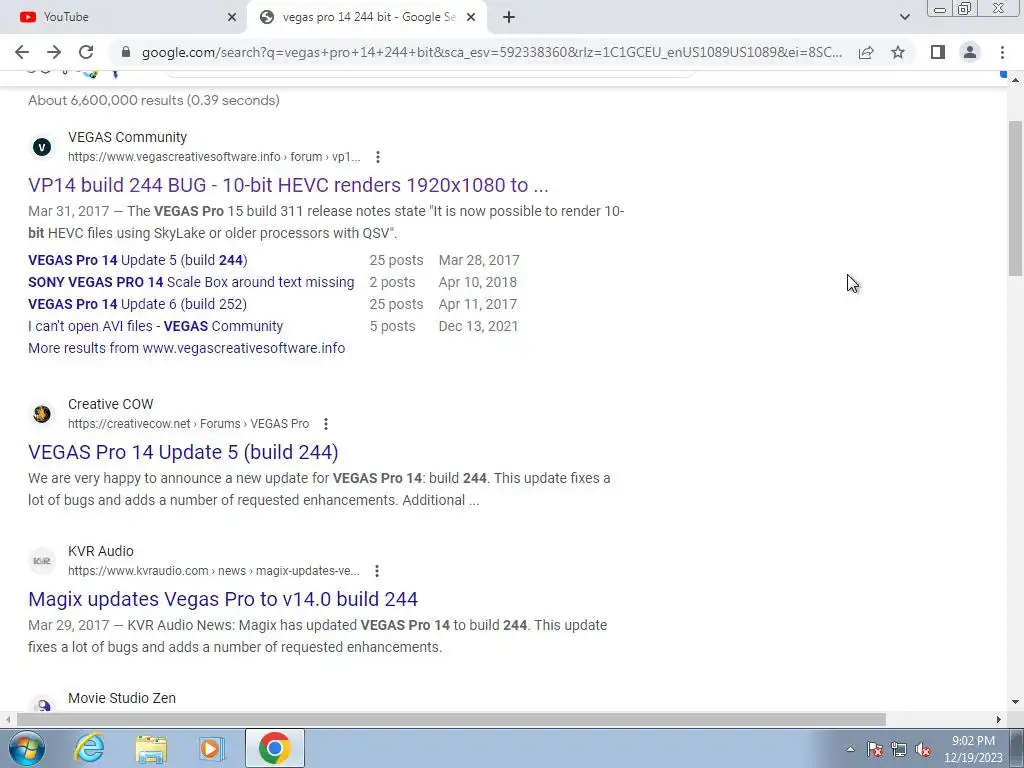Screen dimensions: 1024x768
Task: Click the scroll left arrow of horizontal scrollbar
Action: click(7, 719)
